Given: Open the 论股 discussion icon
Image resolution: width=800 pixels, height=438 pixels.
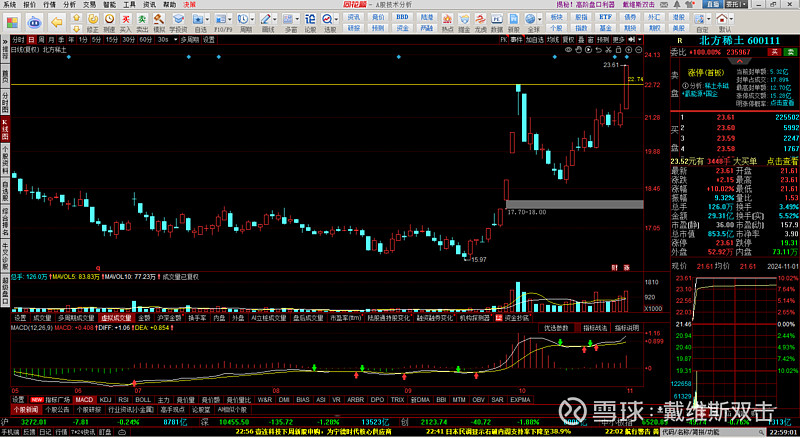Looking at the screenshot, I should (x=310, y=22).
